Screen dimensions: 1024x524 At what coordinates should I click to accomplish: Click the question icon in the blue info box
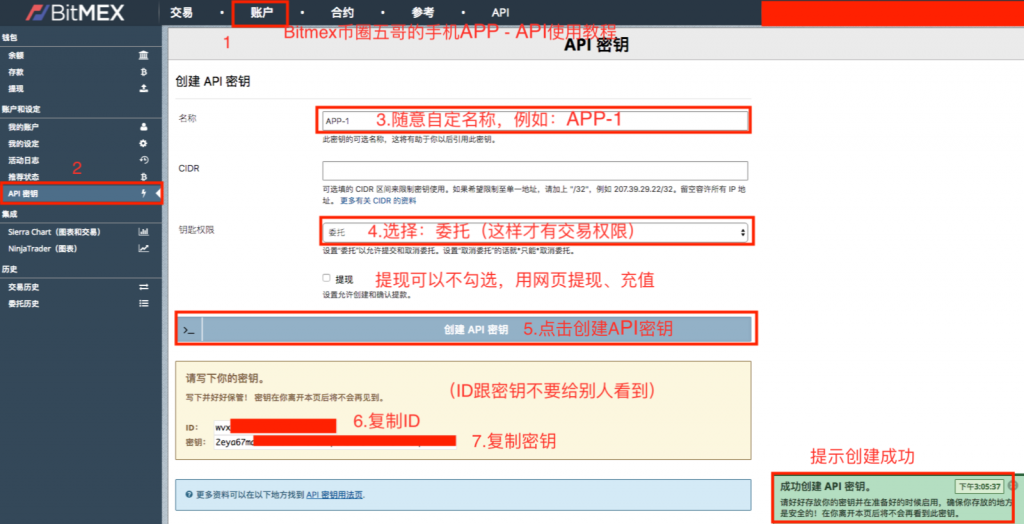pos(189,495)
